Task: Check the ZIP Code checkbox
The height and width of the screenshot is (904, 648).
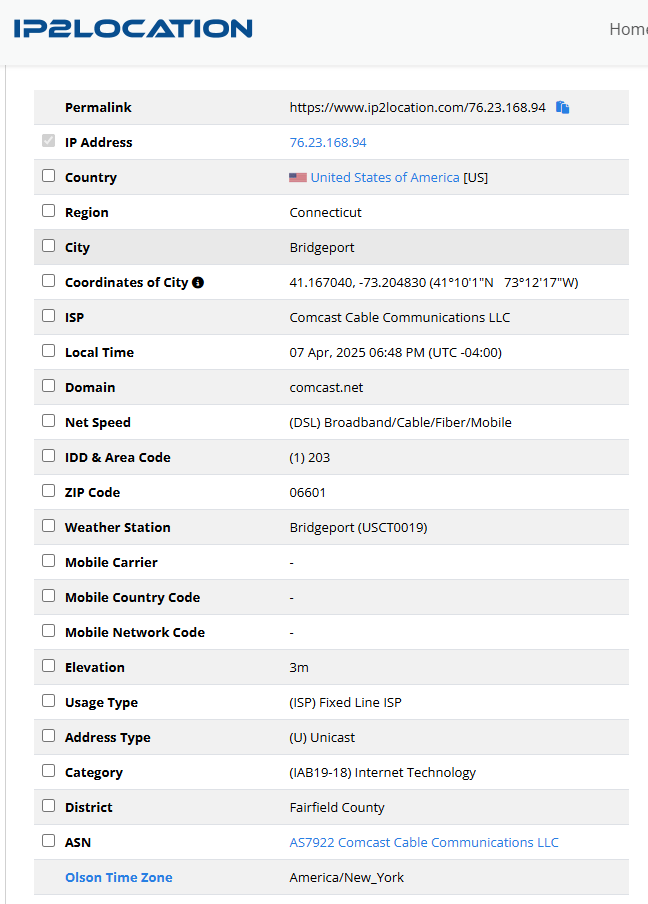Action: 48,491
